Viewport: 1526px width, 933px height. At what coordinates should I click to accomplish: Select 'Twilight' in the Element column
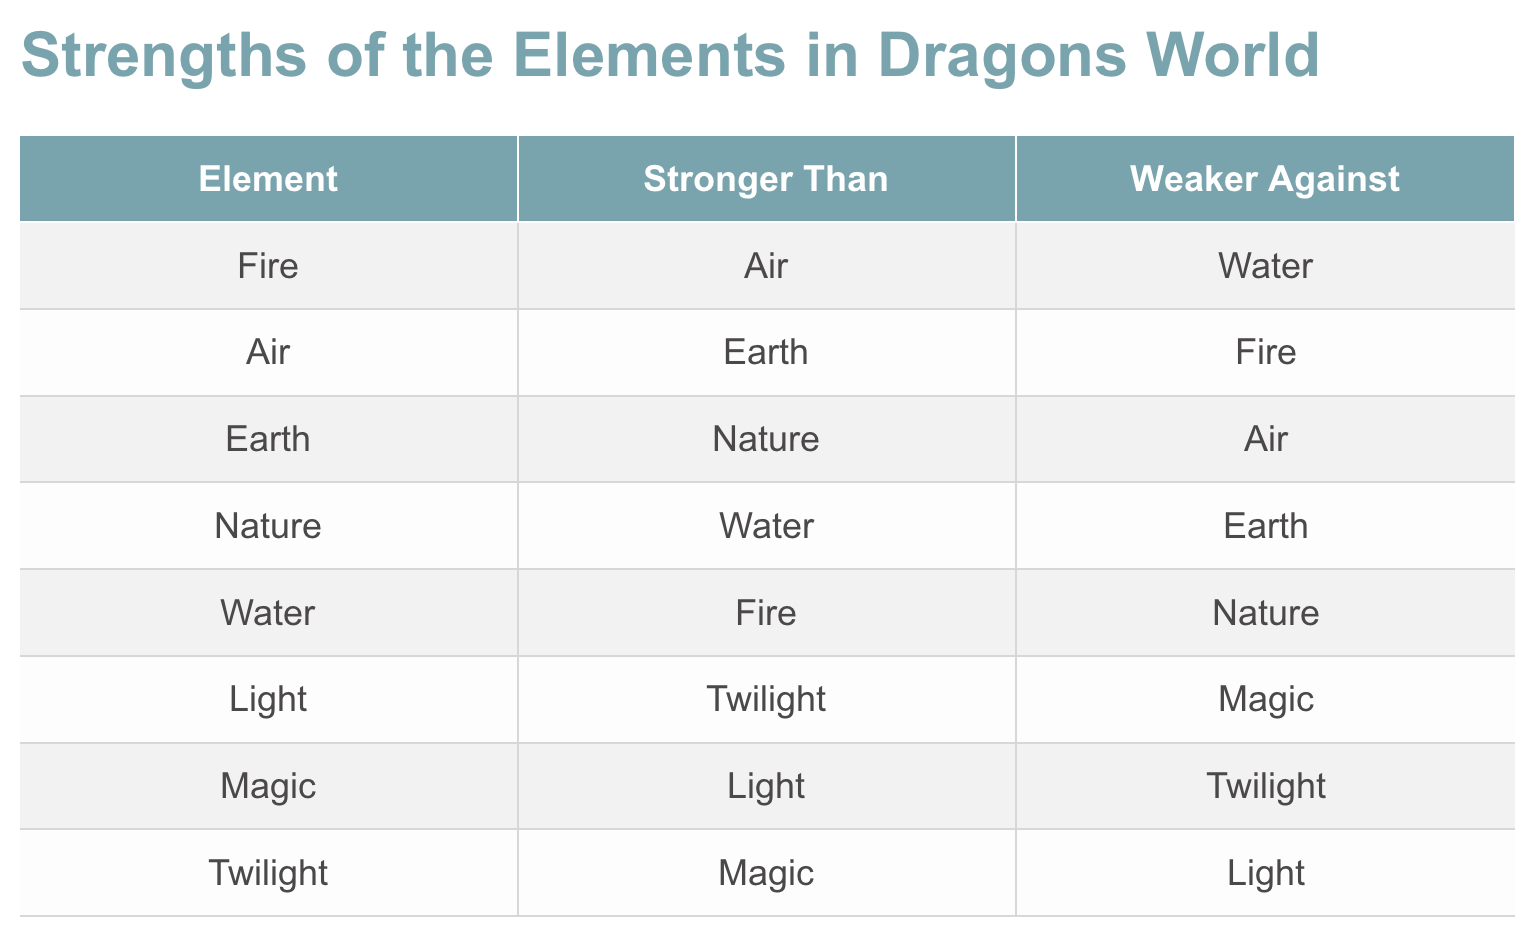click(x=268, y=873)
